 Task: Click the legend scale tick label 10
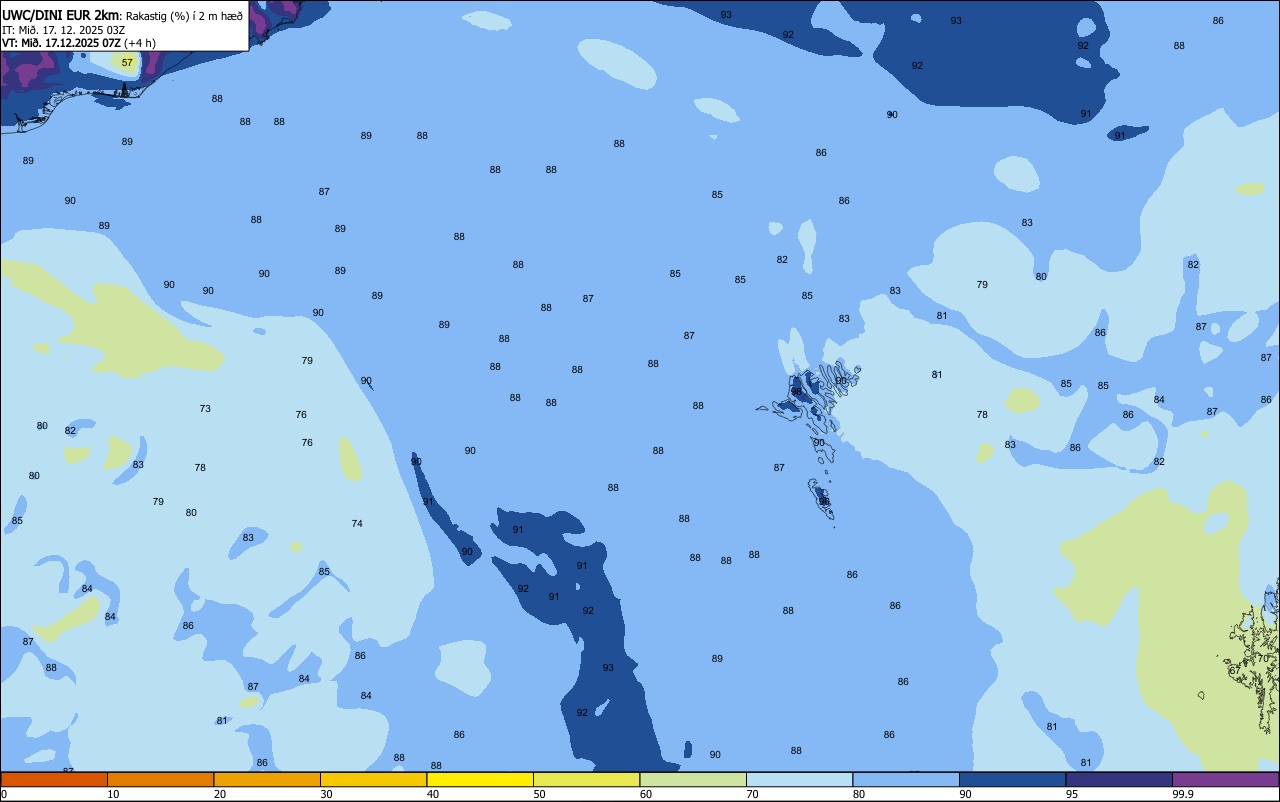[113, 794]
